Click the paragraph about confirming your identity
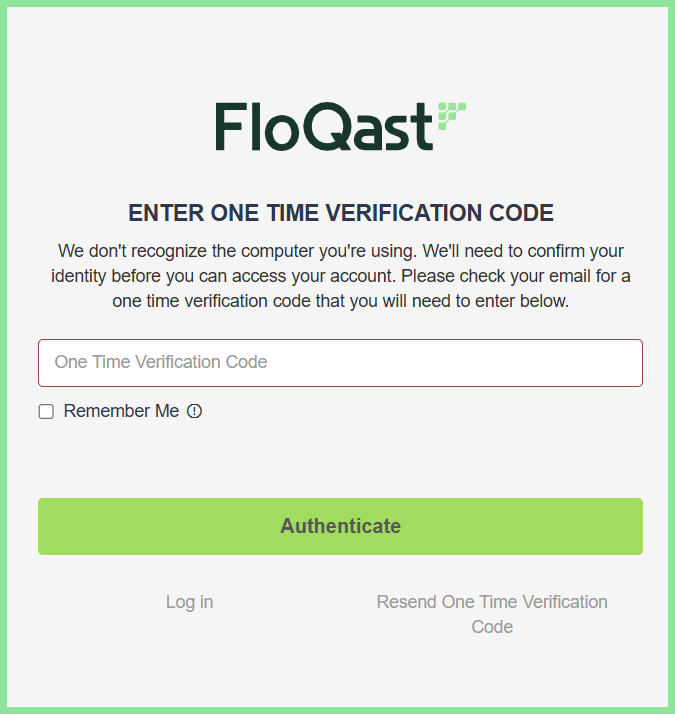 tap(340, 276)
